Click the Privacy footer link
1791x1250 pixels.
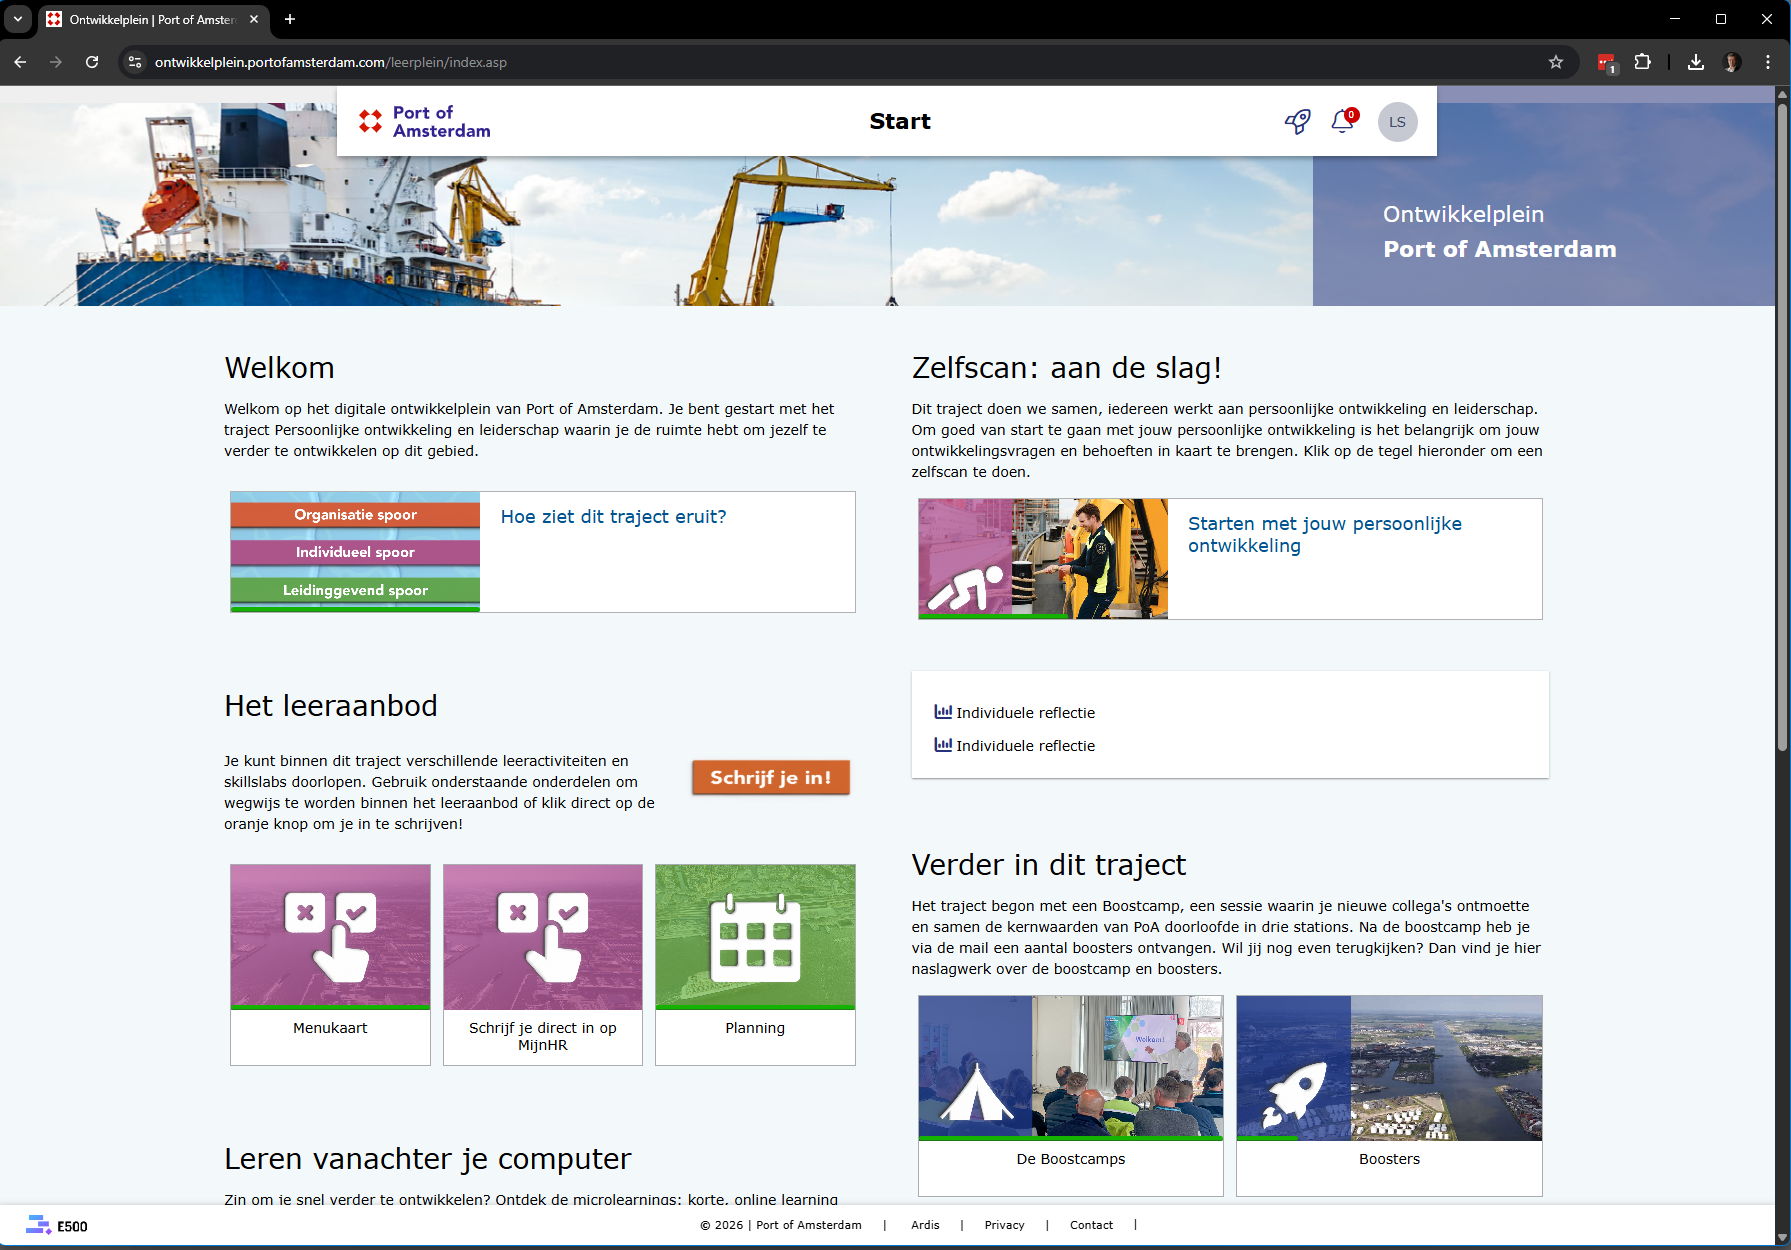[1004, 1225]
